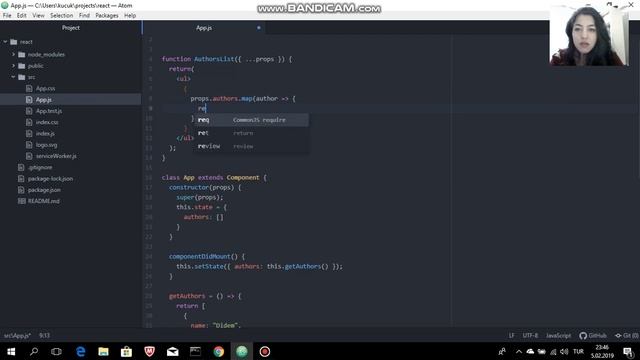Click the public folder icon

[22, 66]
